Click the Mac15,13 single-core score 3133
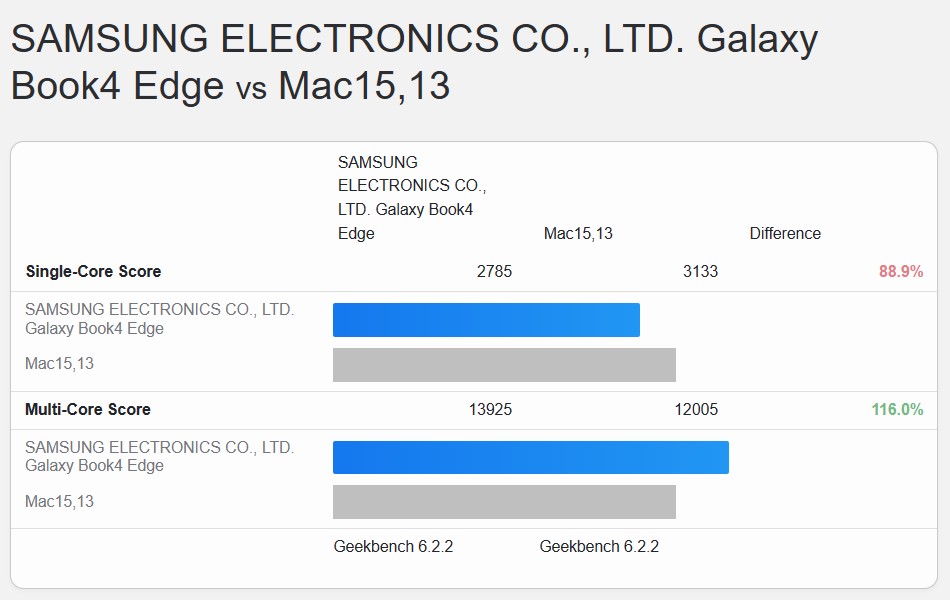950x600 pixels. click(x=700, y=271)
